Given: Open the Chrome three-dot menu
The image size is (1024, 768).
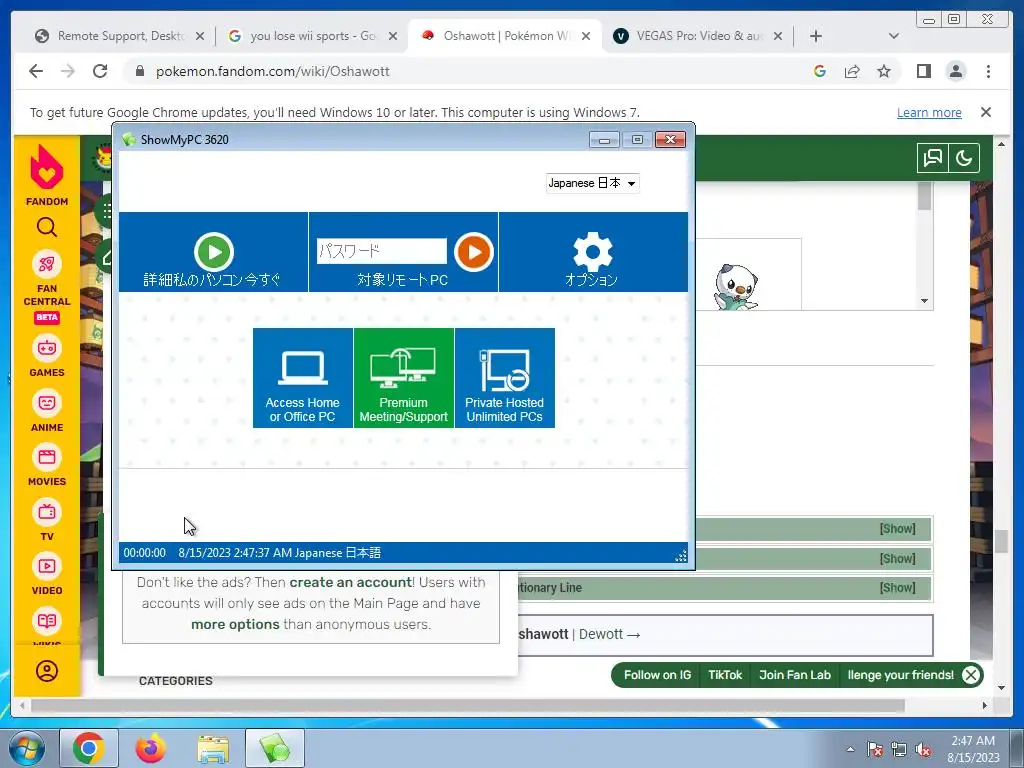Looking at the screenshot, I should pyautogui.click(x=988, y=71).
